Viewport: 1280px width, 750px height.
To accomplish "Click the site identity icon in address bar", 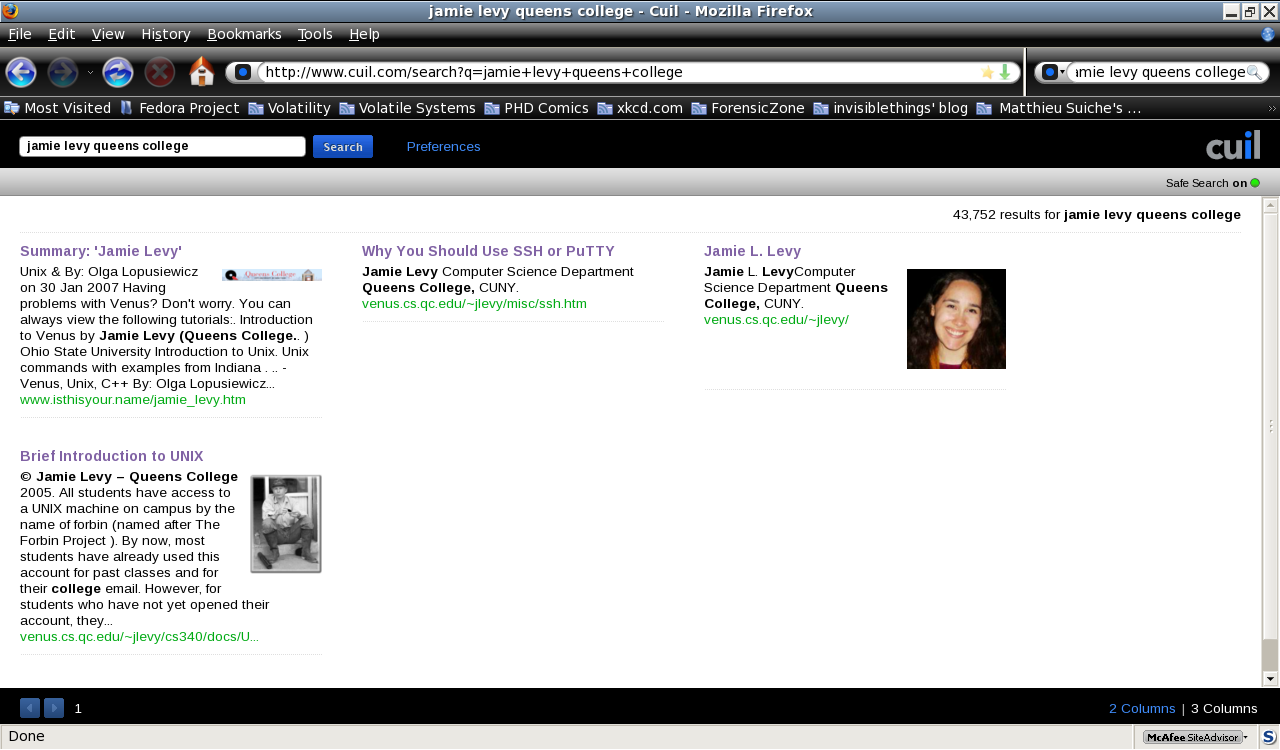I will 243,72.
